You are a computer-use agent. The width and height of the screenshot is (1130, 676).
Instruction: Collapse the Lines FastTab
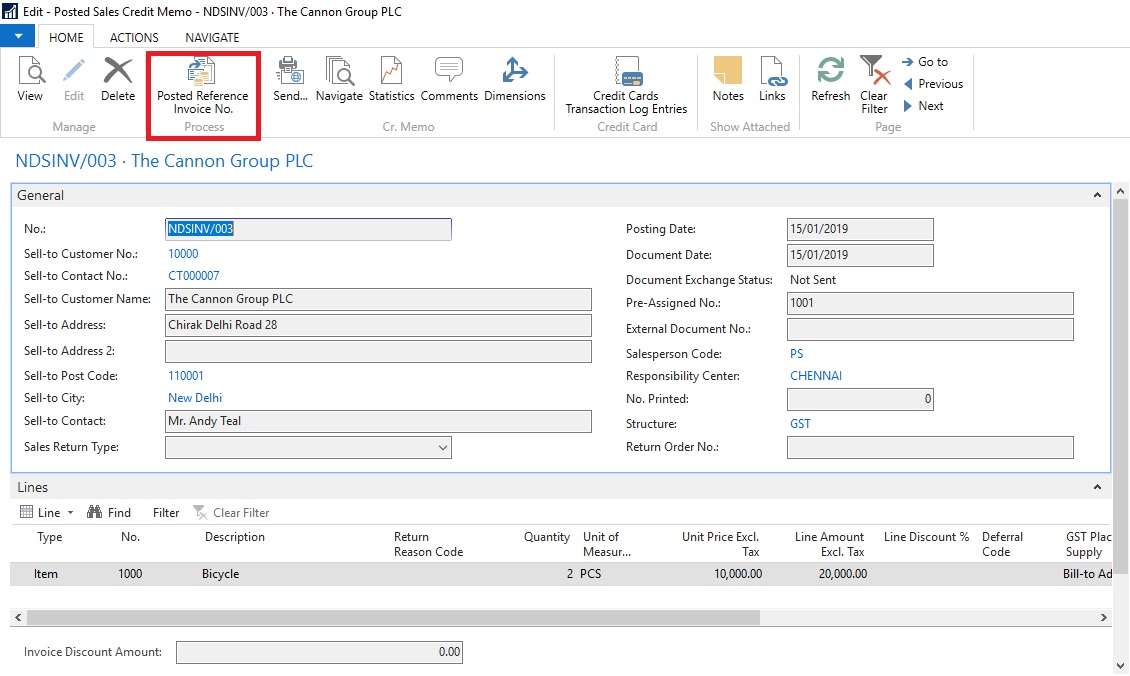[1097, 487]
